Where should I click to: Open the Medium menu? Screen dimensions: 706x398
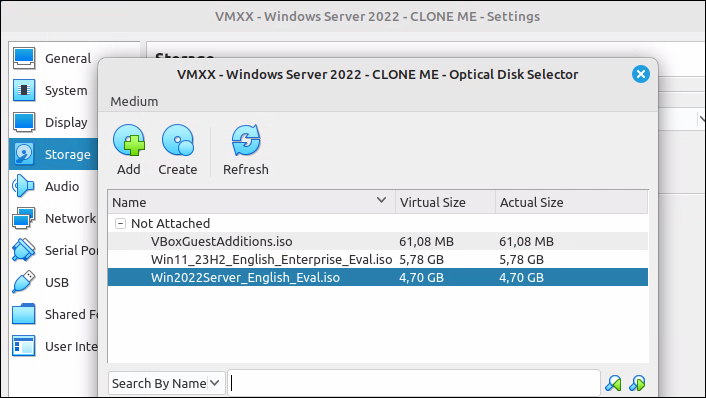(134, 101)
